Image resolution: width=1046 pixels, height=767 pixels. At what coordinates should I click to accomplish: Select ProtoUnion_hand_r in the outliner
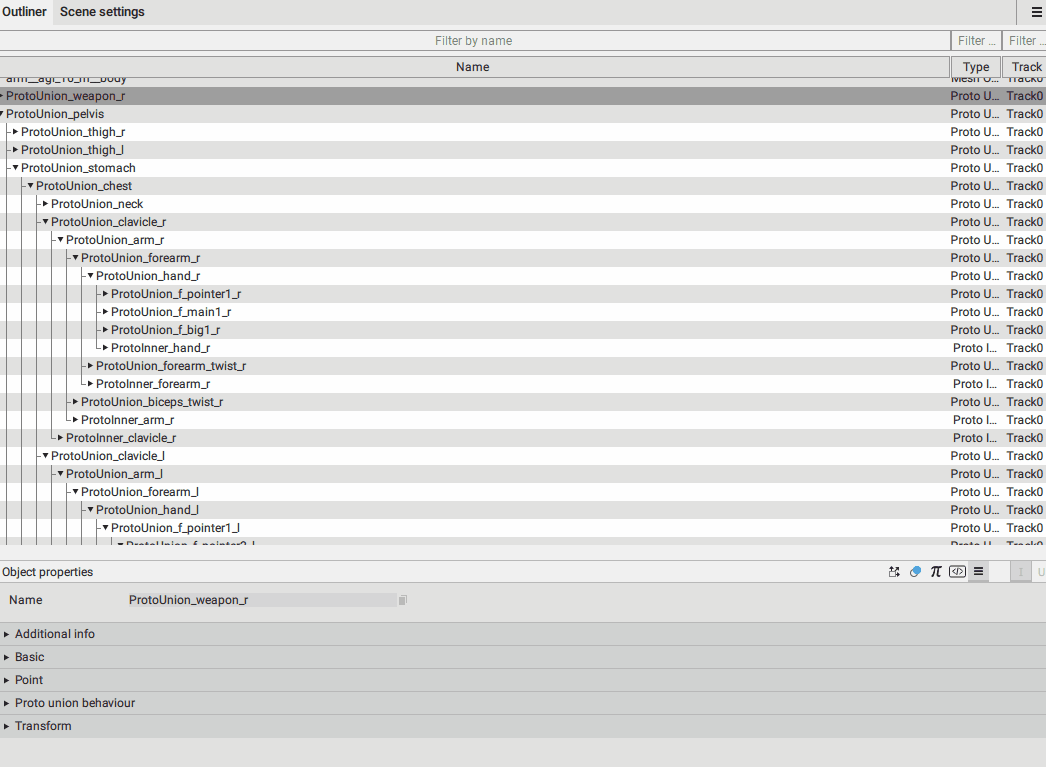(x=148, y=276)
